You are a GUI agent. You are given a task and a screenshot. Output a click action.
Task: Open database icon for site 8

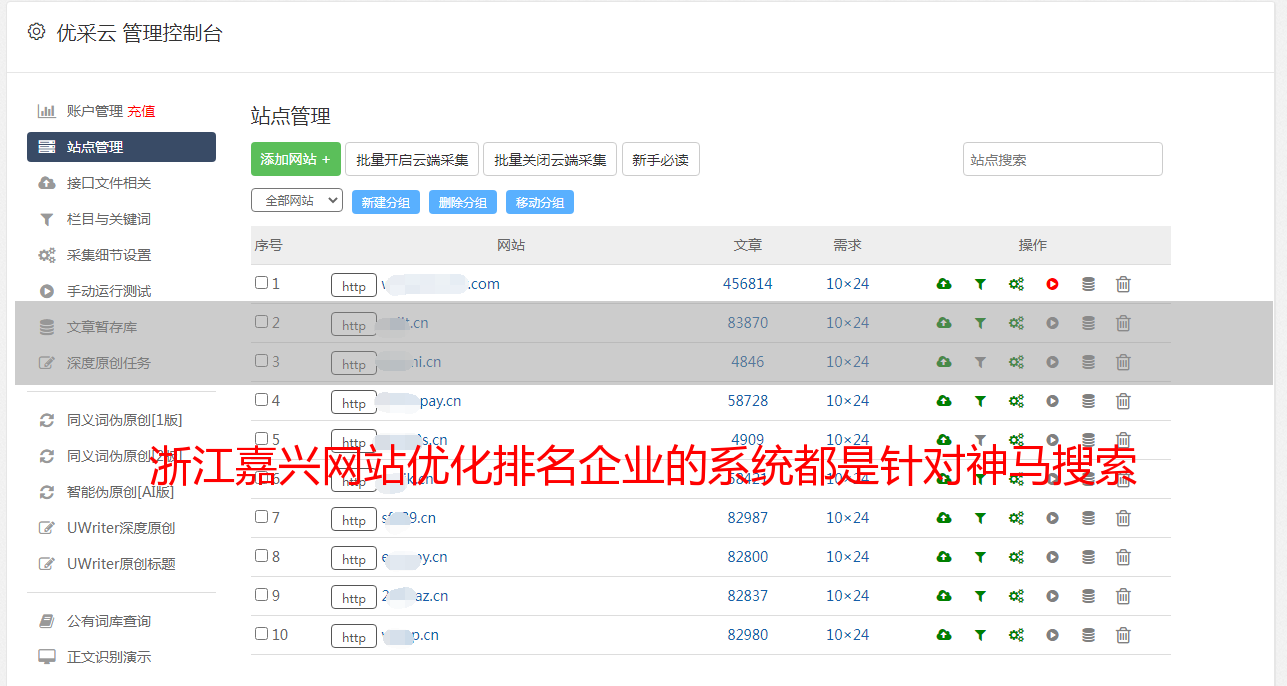click(1088, 557)
